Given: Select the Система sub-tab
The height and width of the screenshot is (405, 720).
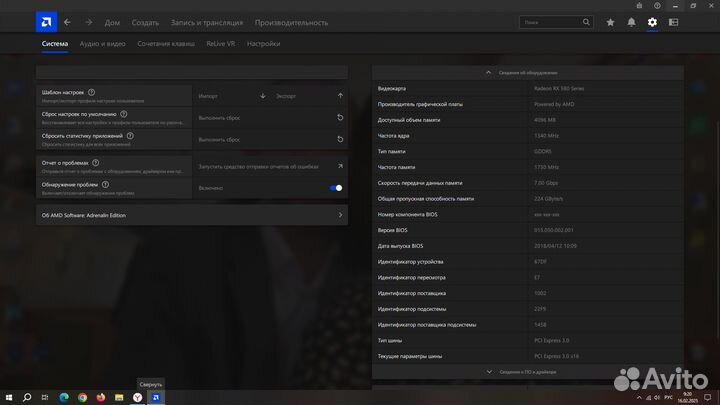Looking at the screenshot, I should [55, 44].
